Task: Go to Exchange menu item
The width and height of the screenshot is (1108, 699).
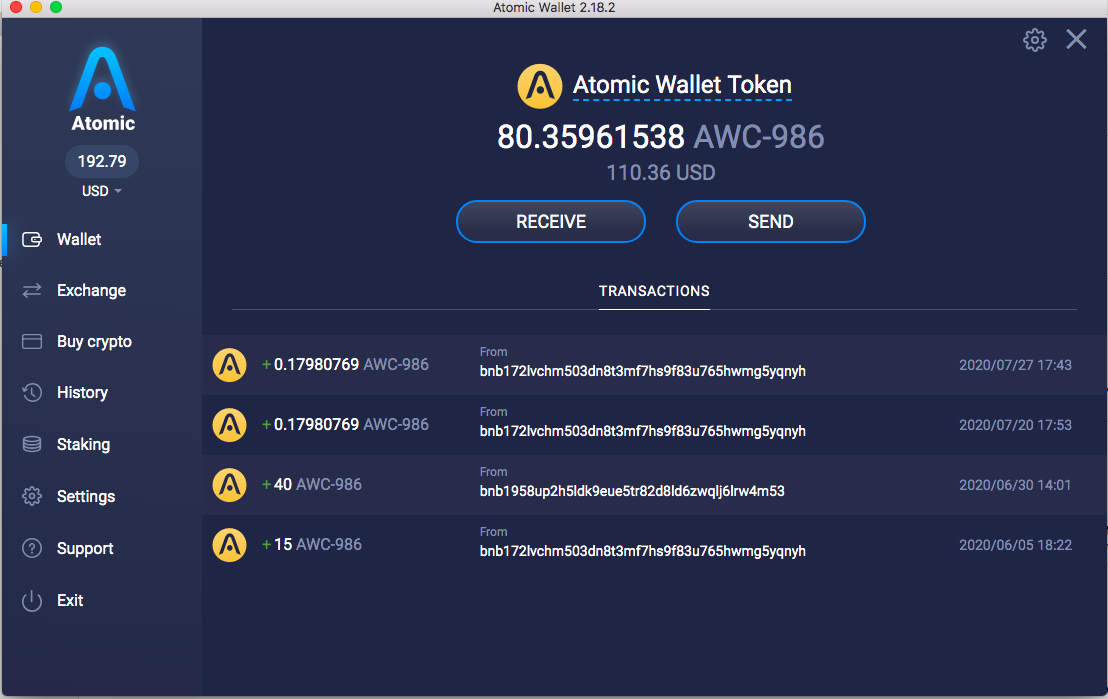Action: [x=91, y=290]
